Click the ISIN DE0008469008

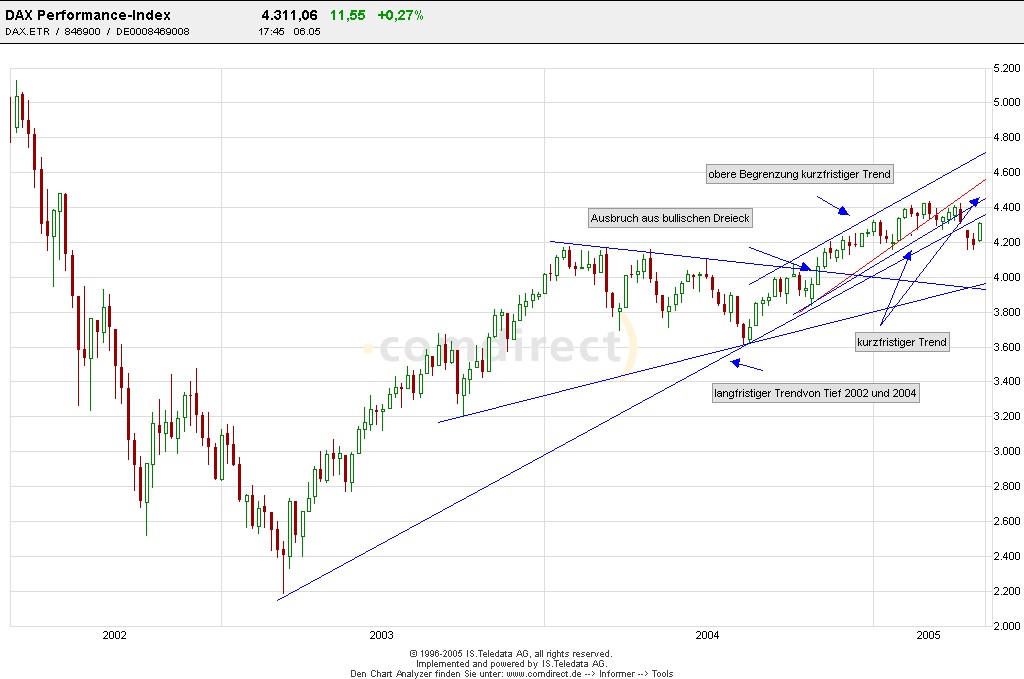click(153, 31)
